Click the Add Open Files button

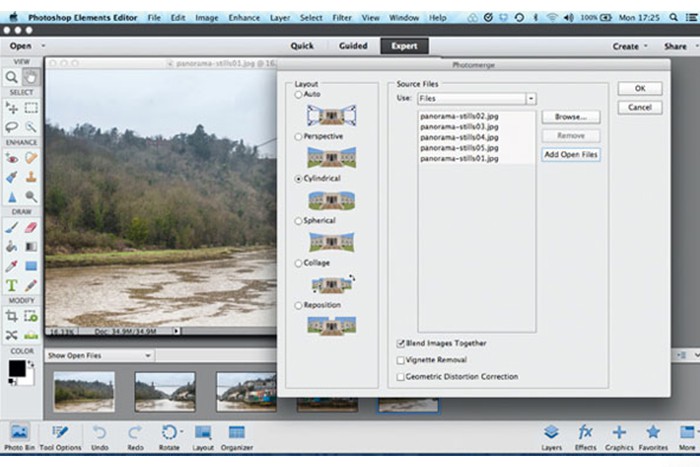point(571,154)
